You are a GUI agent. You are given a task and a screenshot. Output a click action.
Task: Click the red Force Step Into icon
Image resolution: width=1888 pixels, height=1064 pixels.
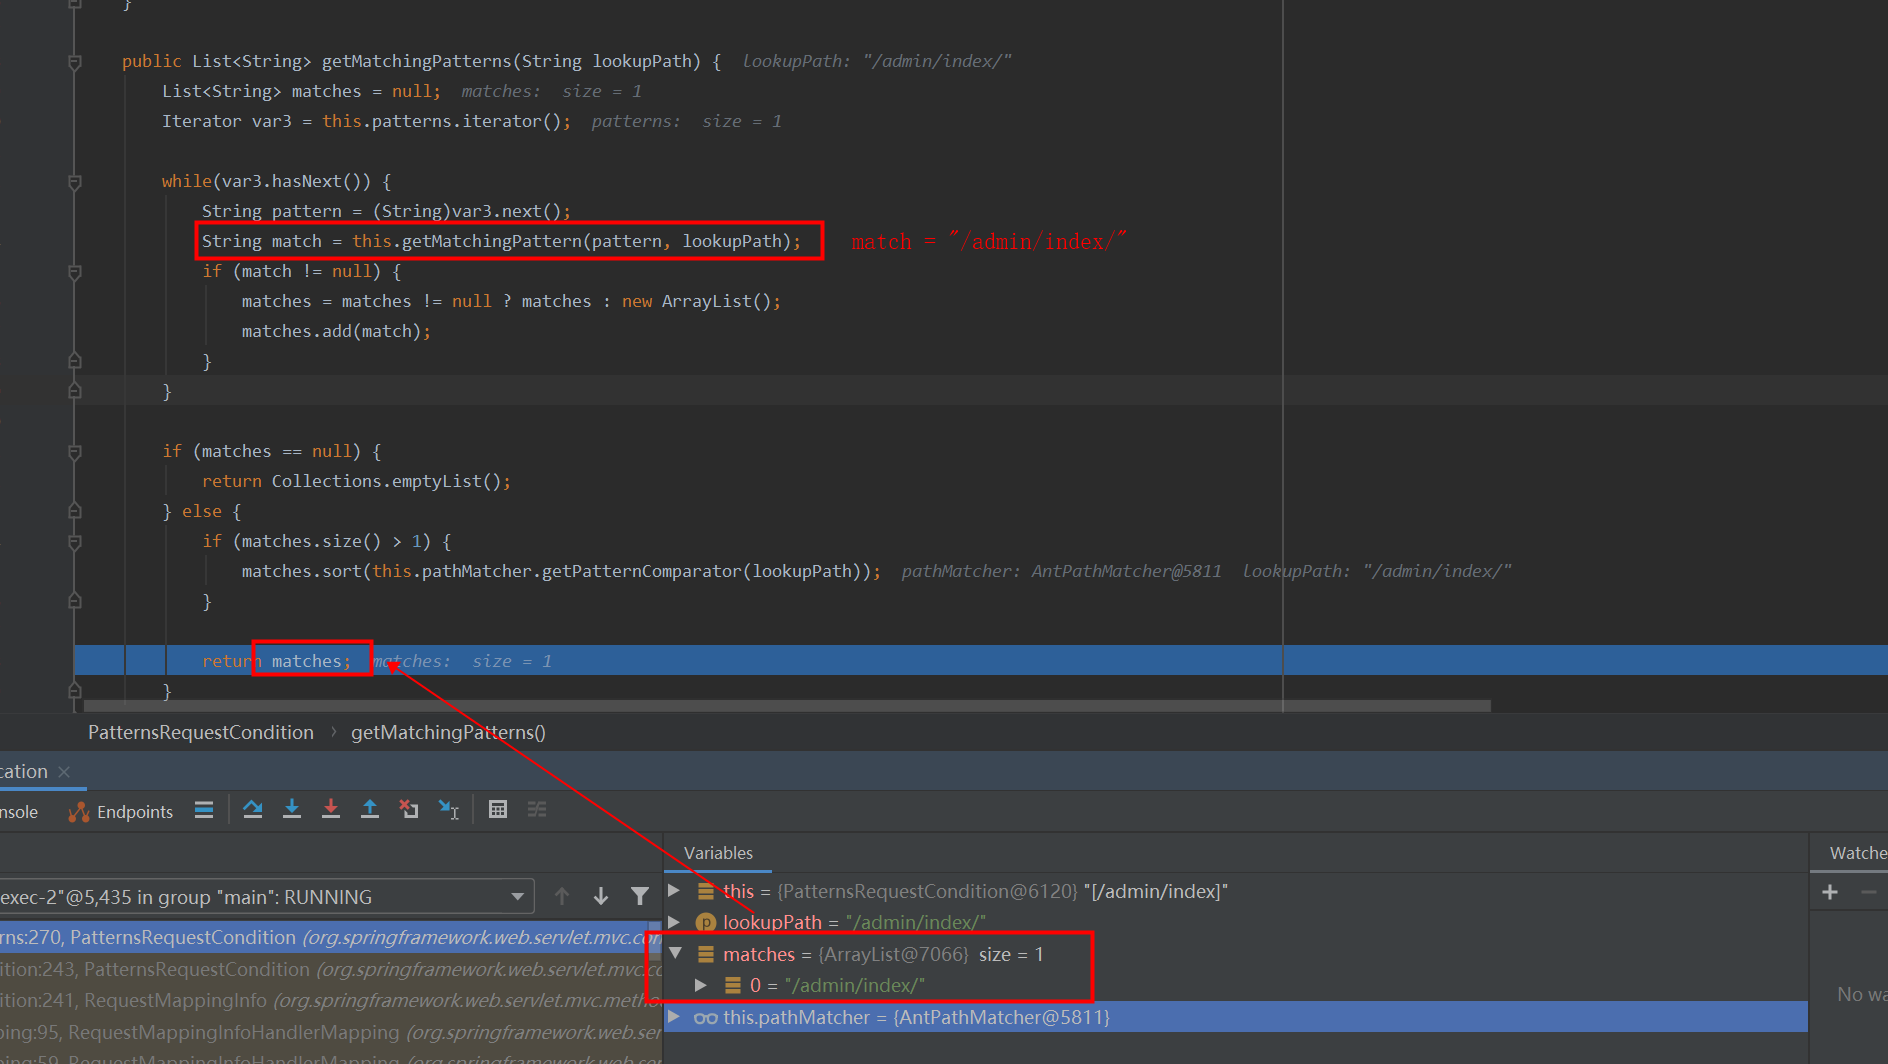tap(331, 810)
